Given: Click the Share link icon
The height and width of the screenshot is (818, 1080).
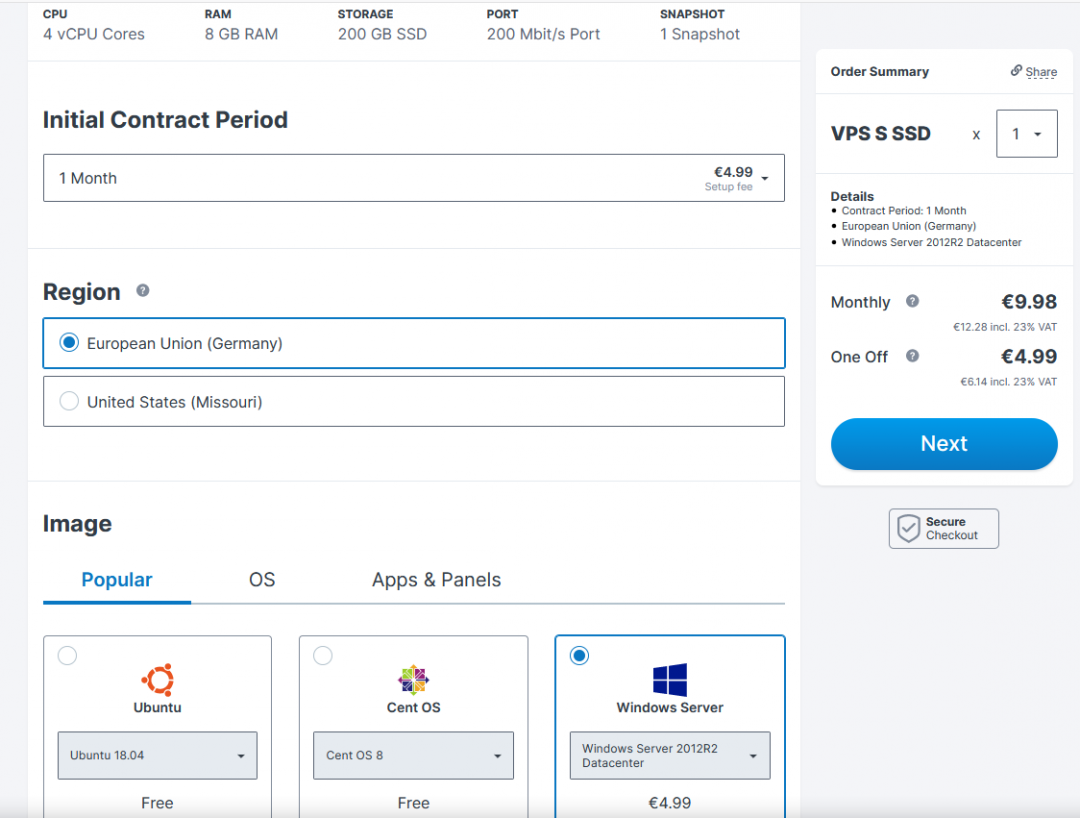Looking at the screenshot, I should (1016, 71).
